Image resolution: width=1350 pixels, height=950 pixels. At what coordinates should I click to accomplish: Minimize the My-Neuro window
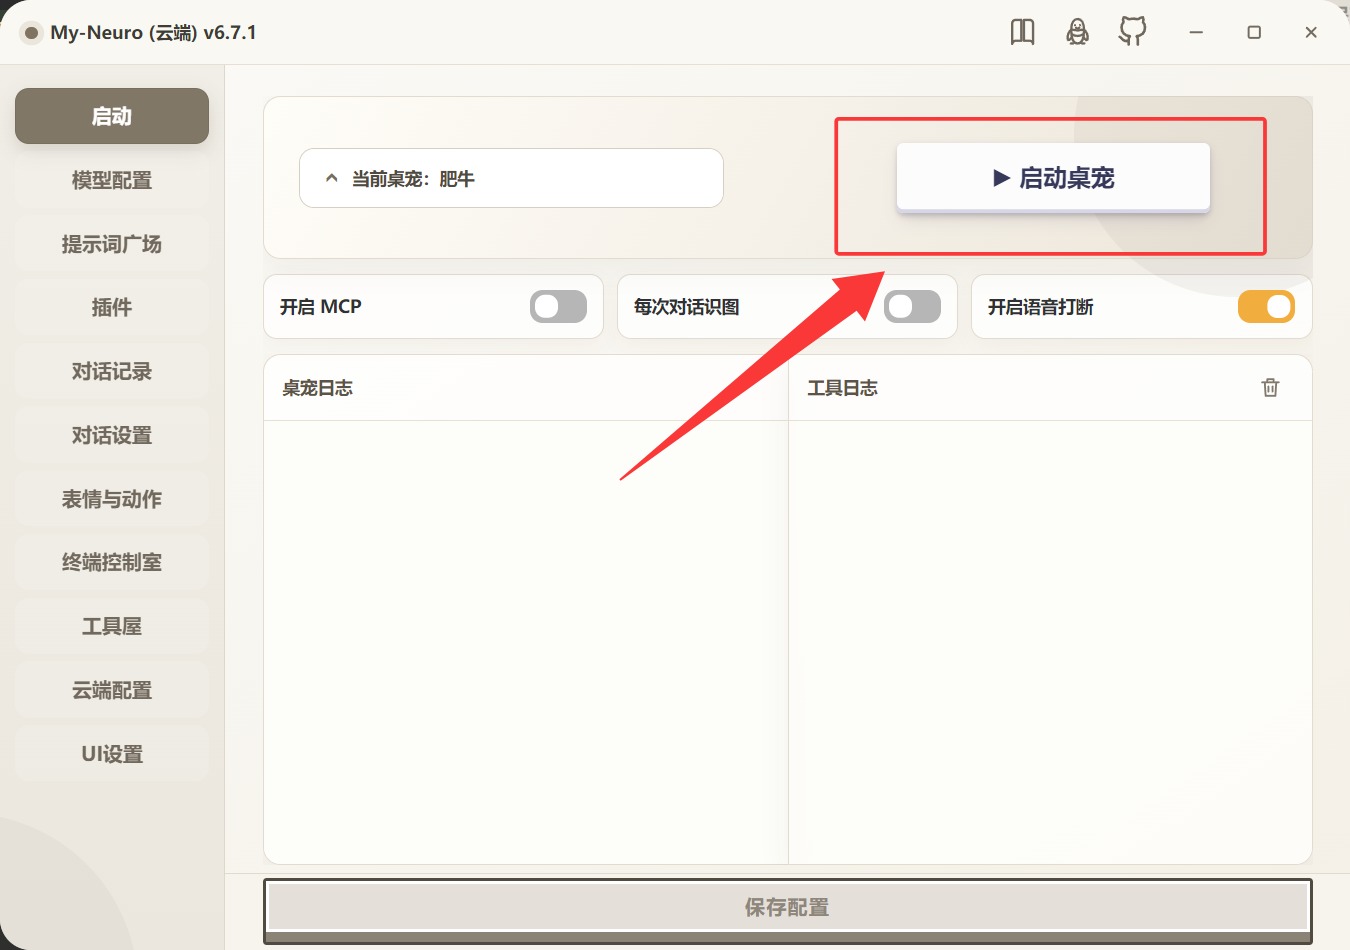pos(1195,33)
